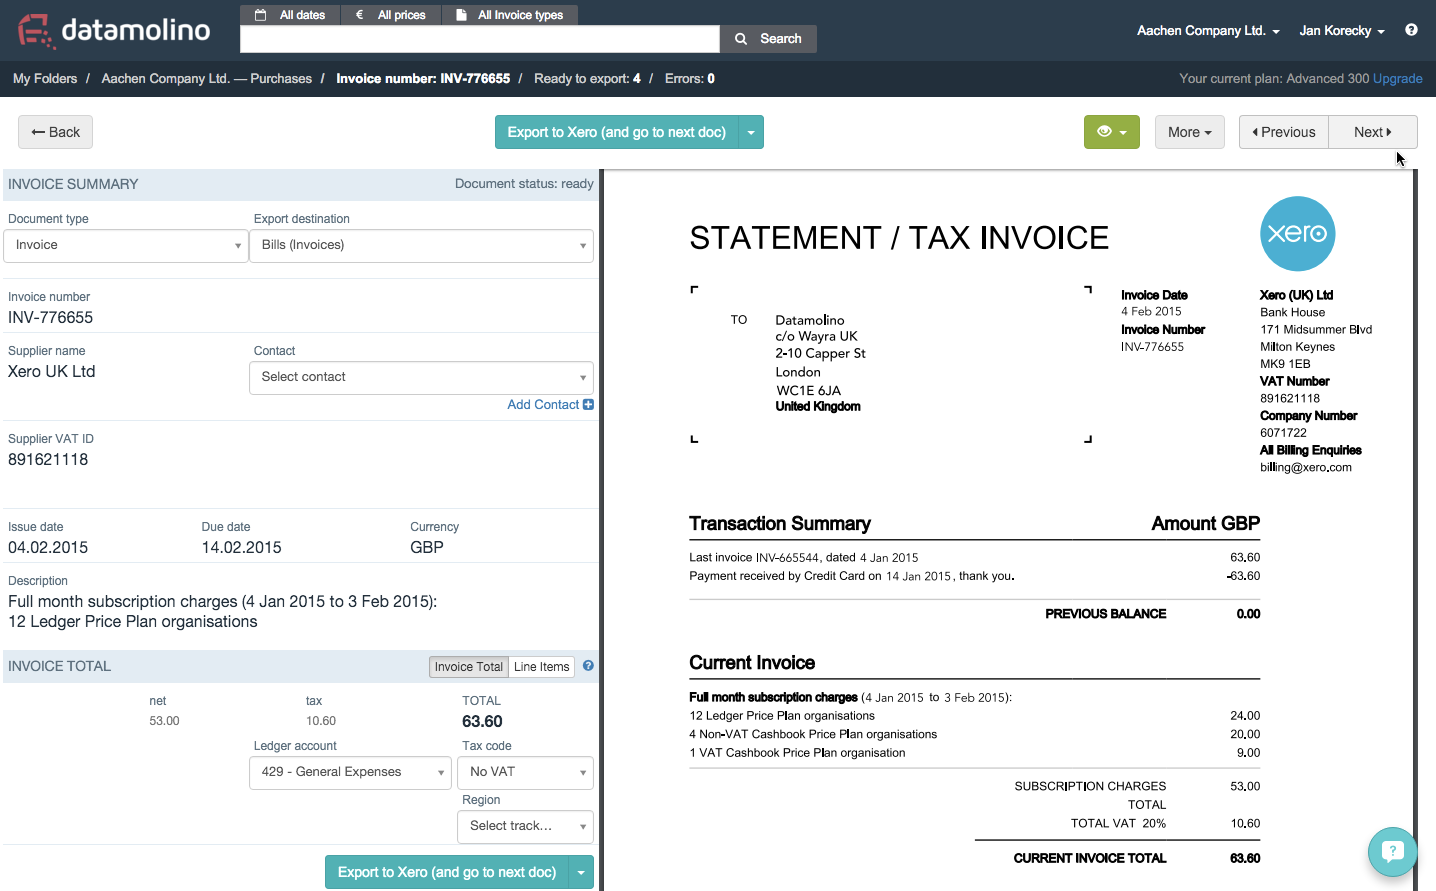1436x891 pixels.
Task: Open the All prices filter
Action: [x=391, y=15]
